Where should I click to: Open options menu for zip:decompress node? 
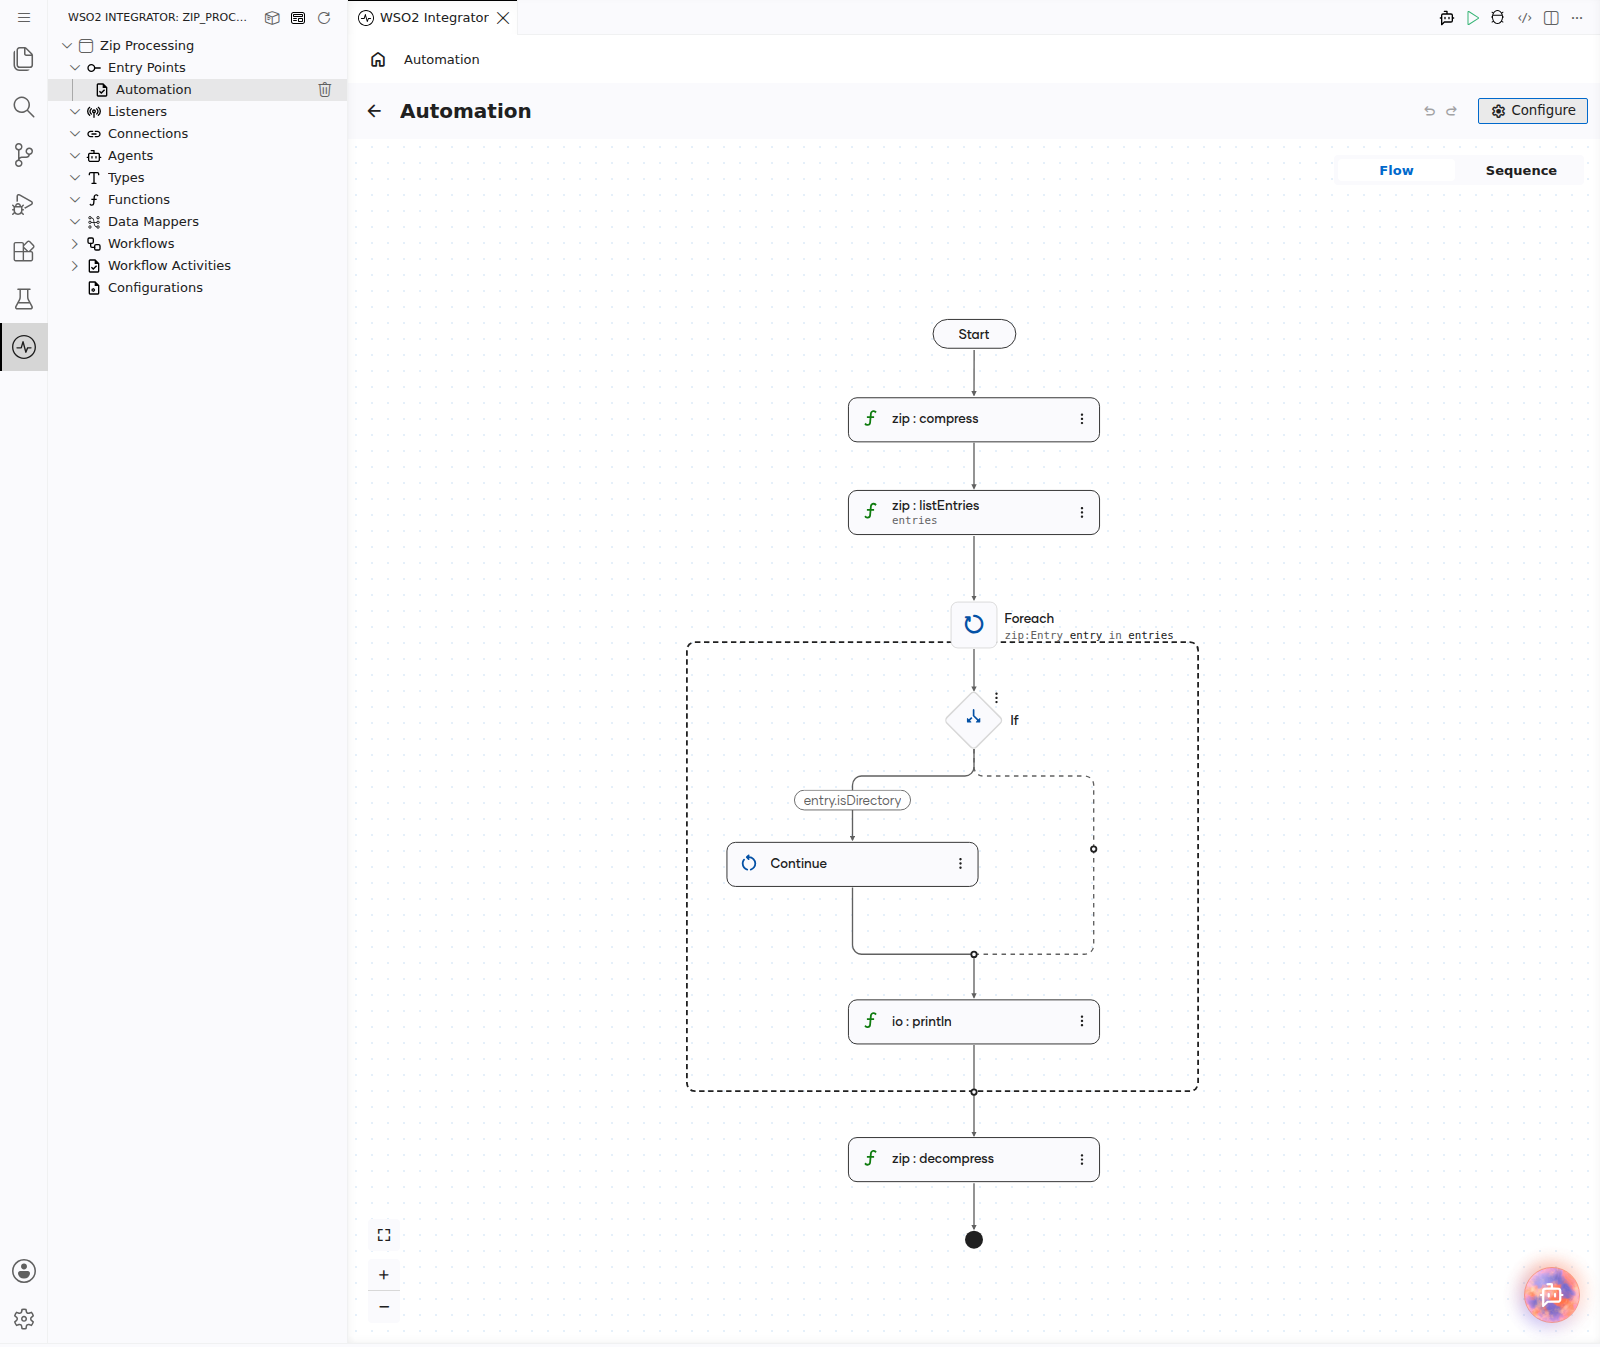click(1082, 1160)
